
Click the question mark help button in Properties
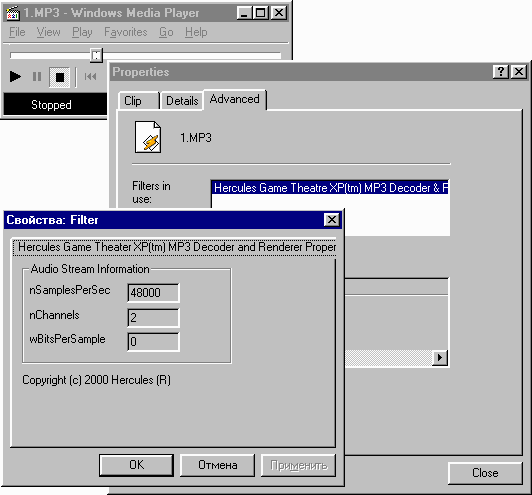pos(501,72)
